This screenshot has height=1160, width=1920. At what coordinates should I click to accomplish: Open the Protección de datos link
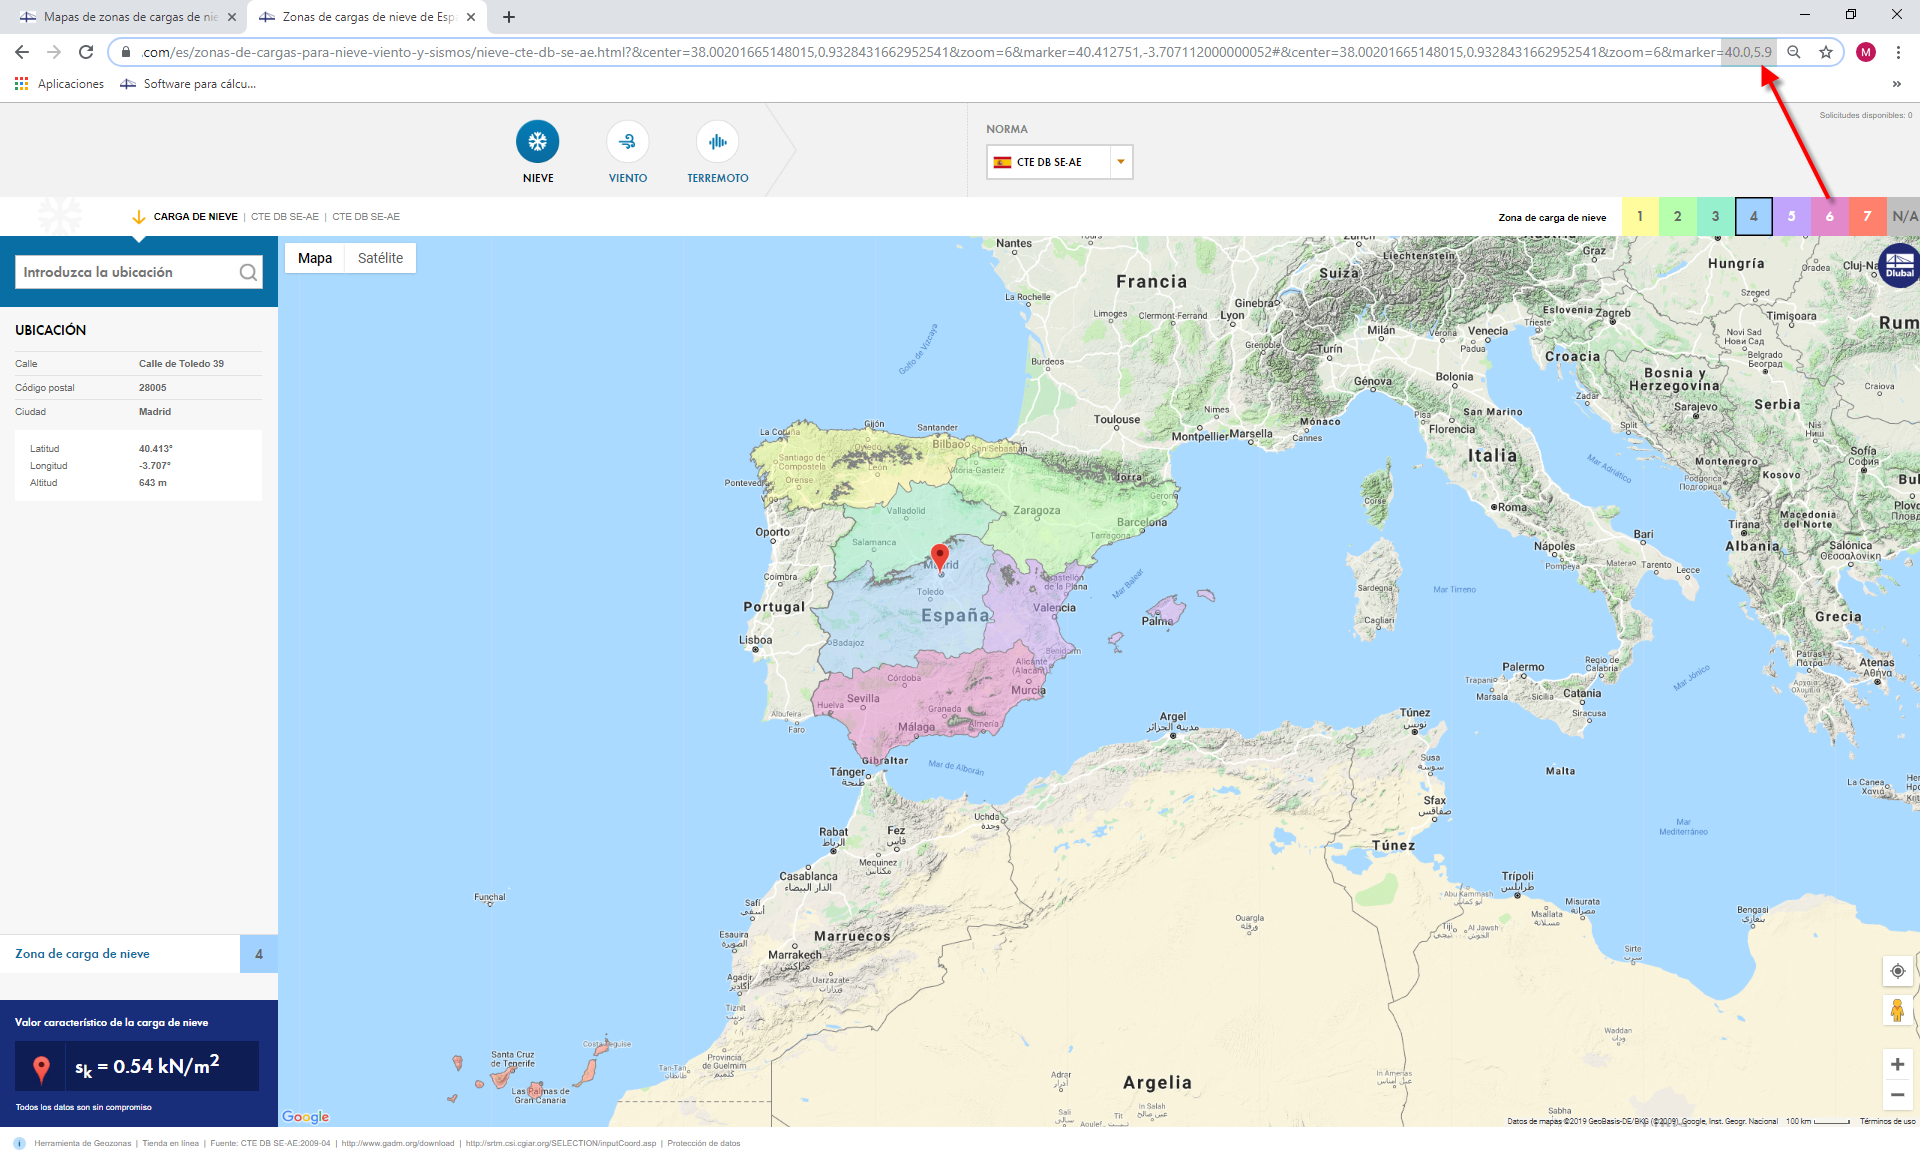[x=704, y=1143]
